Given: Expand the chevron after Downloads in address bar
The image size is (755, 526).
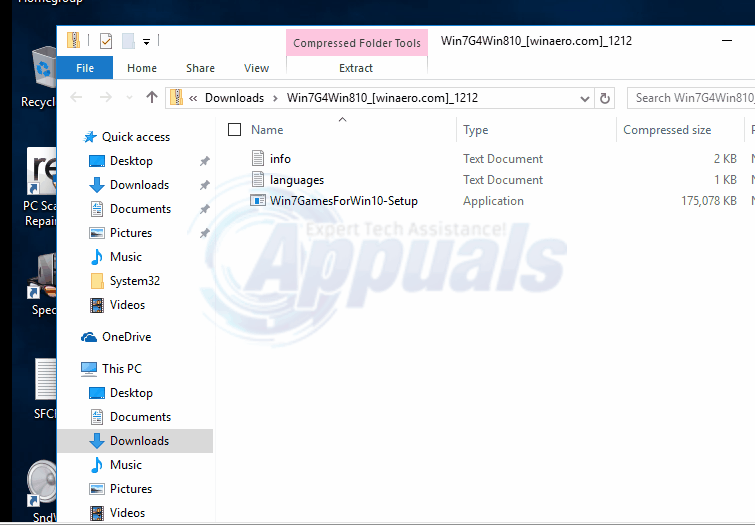Looking at the screenshot, I should click(275, 98).
